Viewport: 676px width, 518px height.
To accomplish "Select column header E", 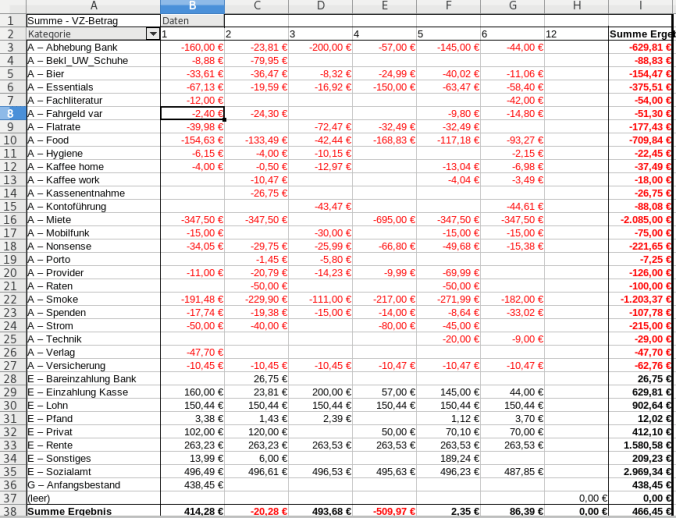I will 384,7.
